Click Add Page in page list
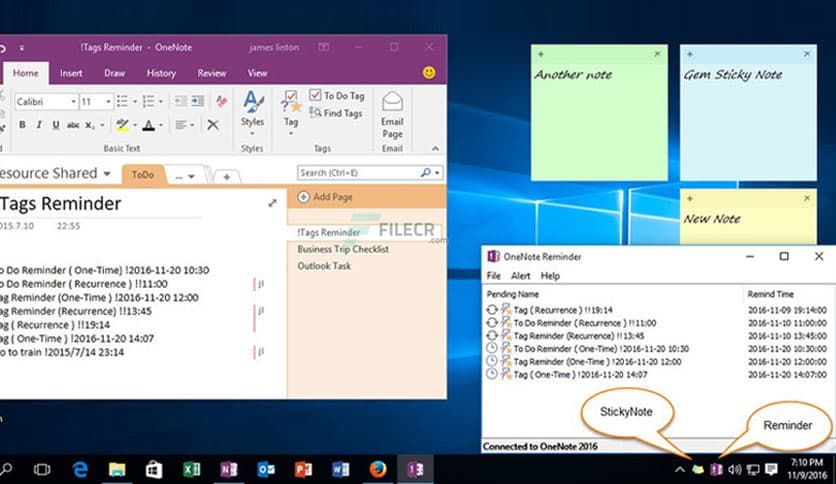Viewport: 836px width, 484px height. [x=325, y=197]
